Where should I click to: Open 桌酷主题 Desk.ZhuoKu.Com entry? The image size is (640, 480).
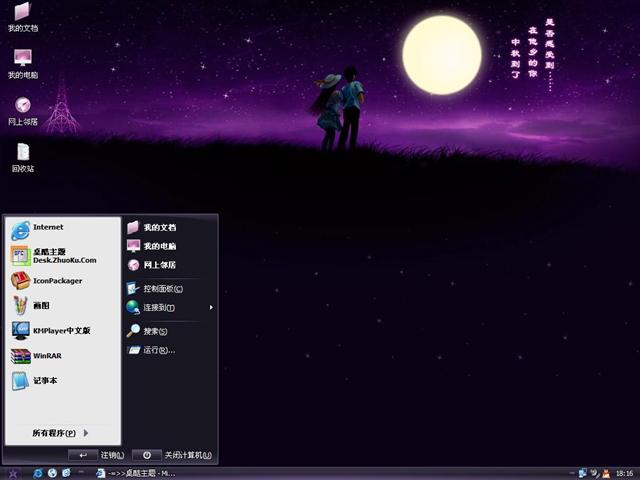(x=63, y=256)
